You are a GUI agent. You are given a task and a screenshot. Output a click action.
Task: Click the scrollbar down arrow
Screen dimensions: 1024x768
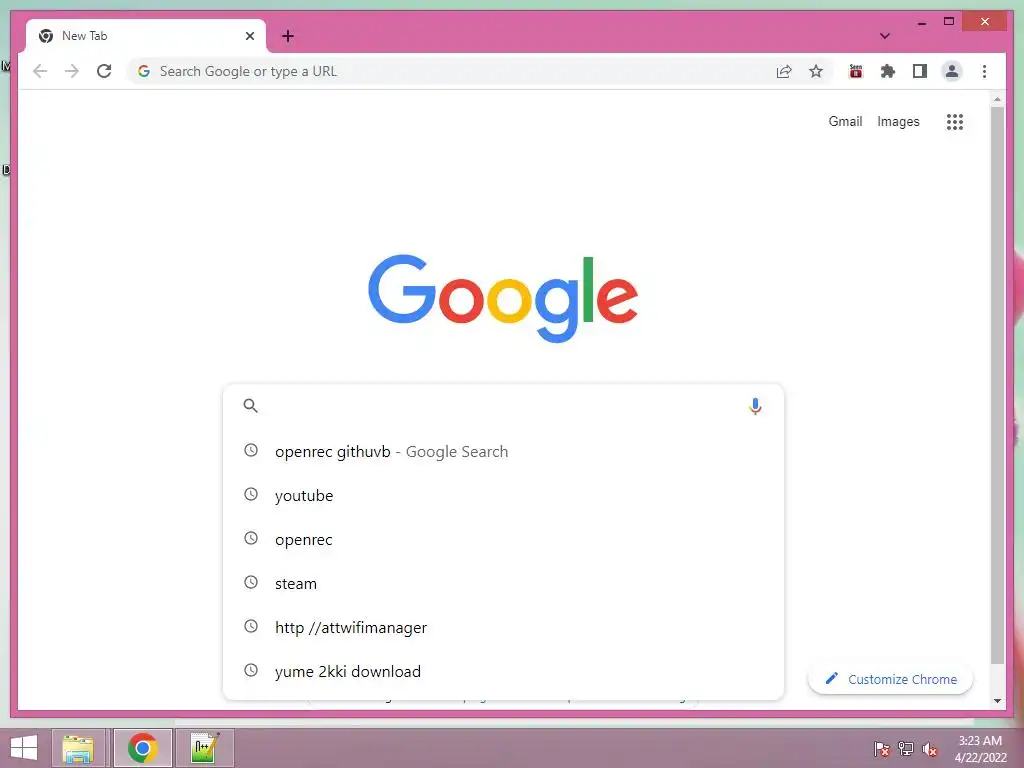[x=997, y=701]
